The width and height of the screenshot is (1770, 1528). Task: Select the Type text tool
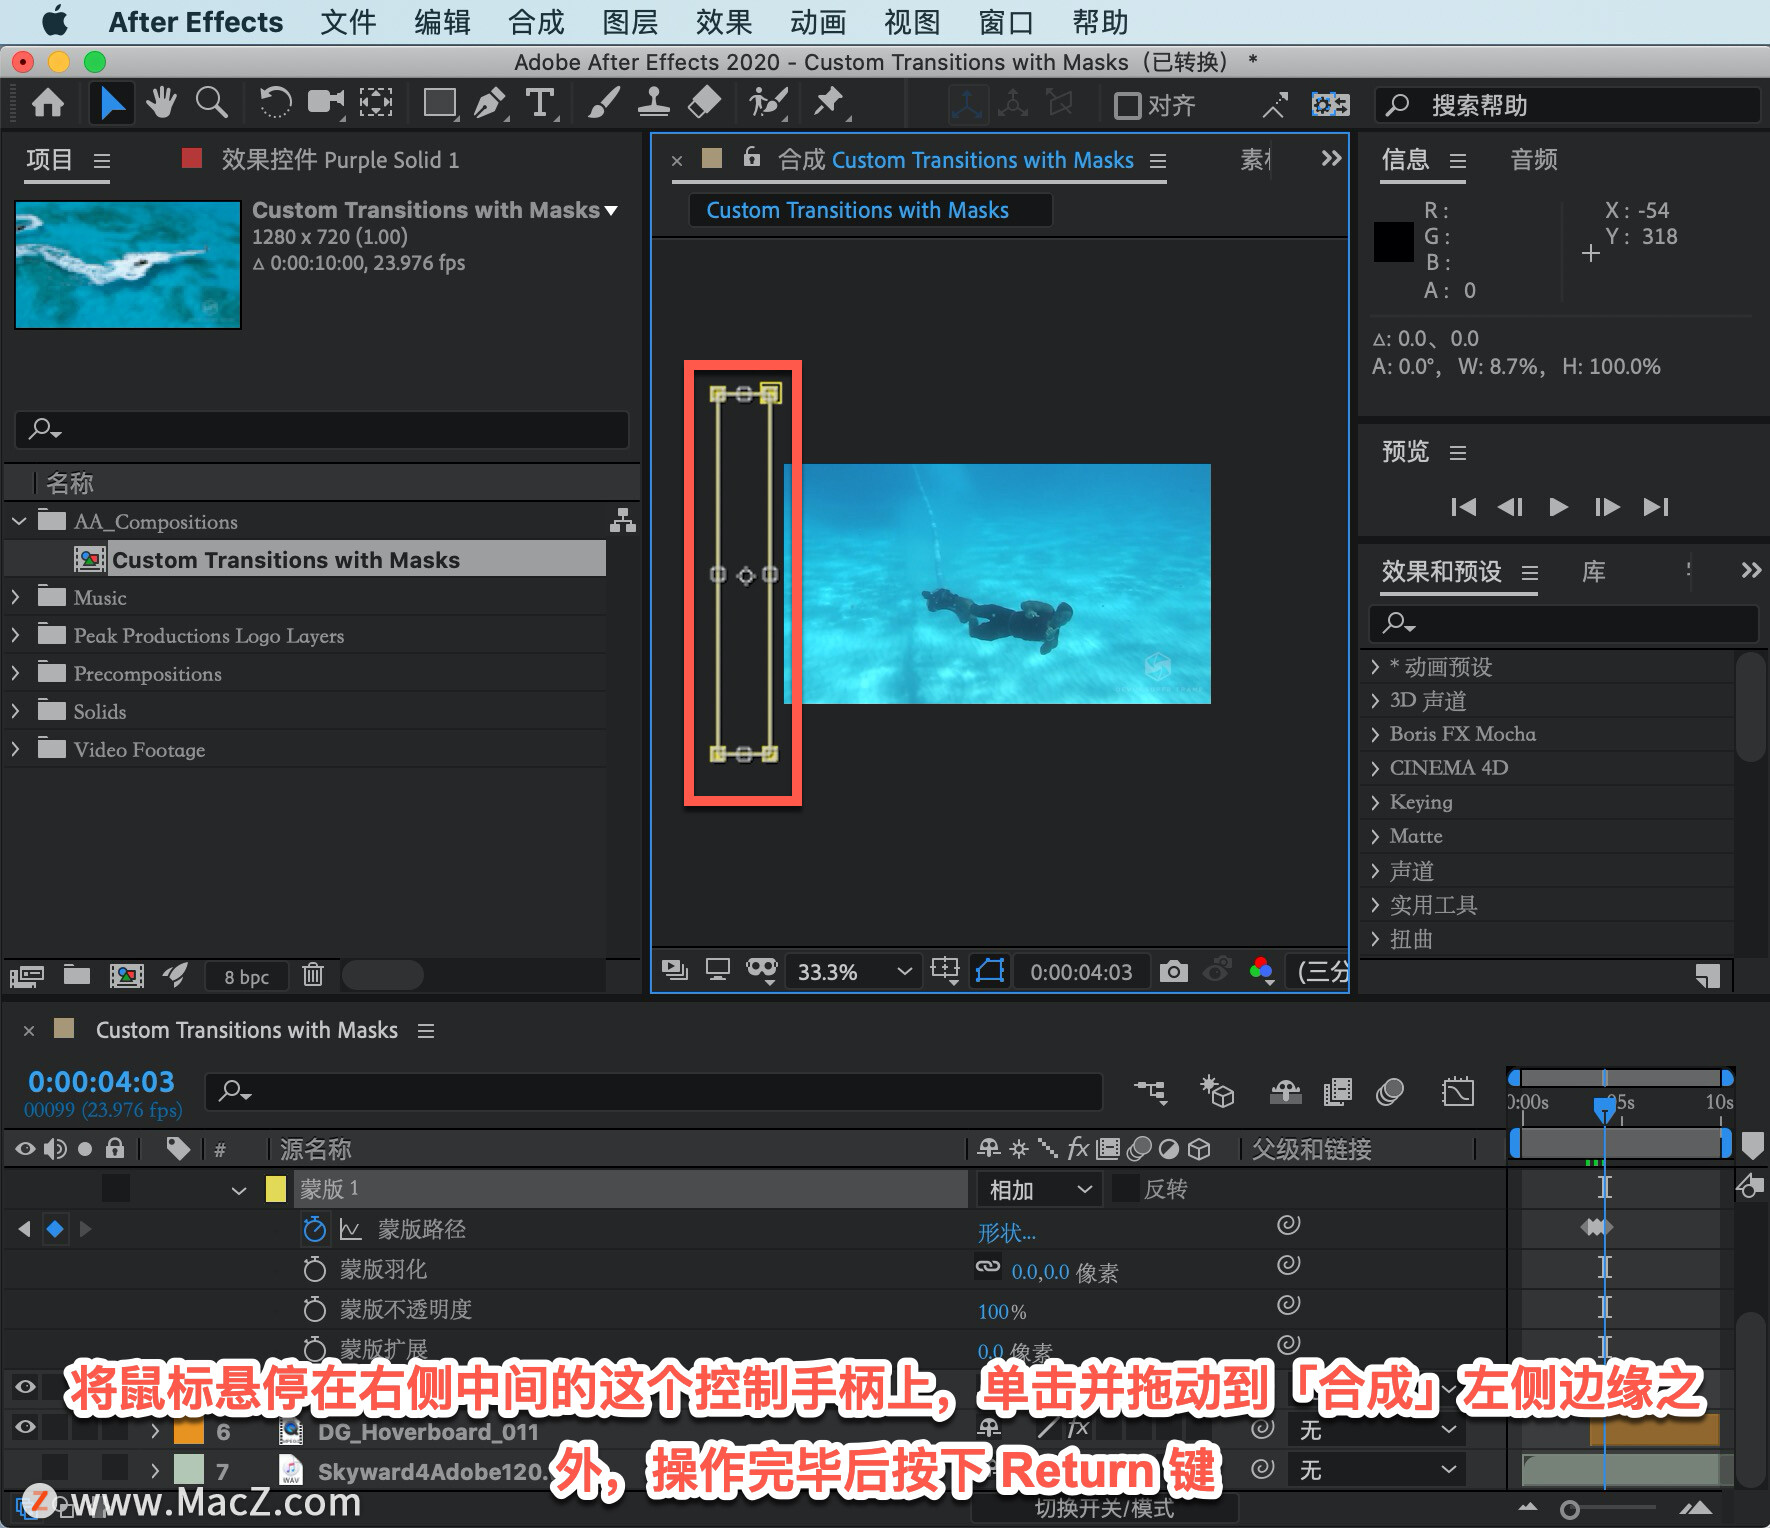(540, 103)
